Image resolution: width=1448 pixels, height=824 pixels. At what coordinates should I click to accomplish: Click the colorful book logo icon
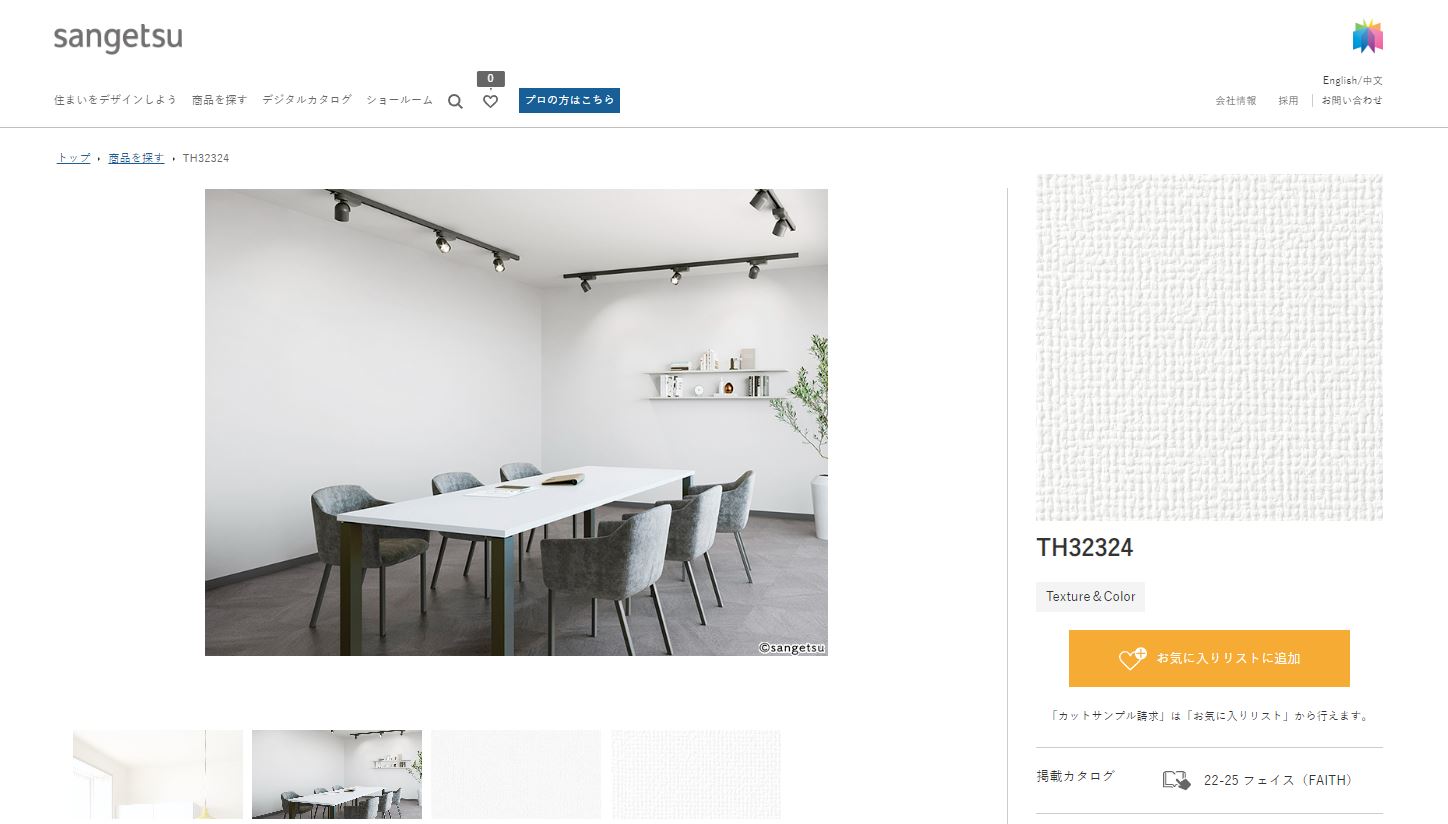point(1367,36)
